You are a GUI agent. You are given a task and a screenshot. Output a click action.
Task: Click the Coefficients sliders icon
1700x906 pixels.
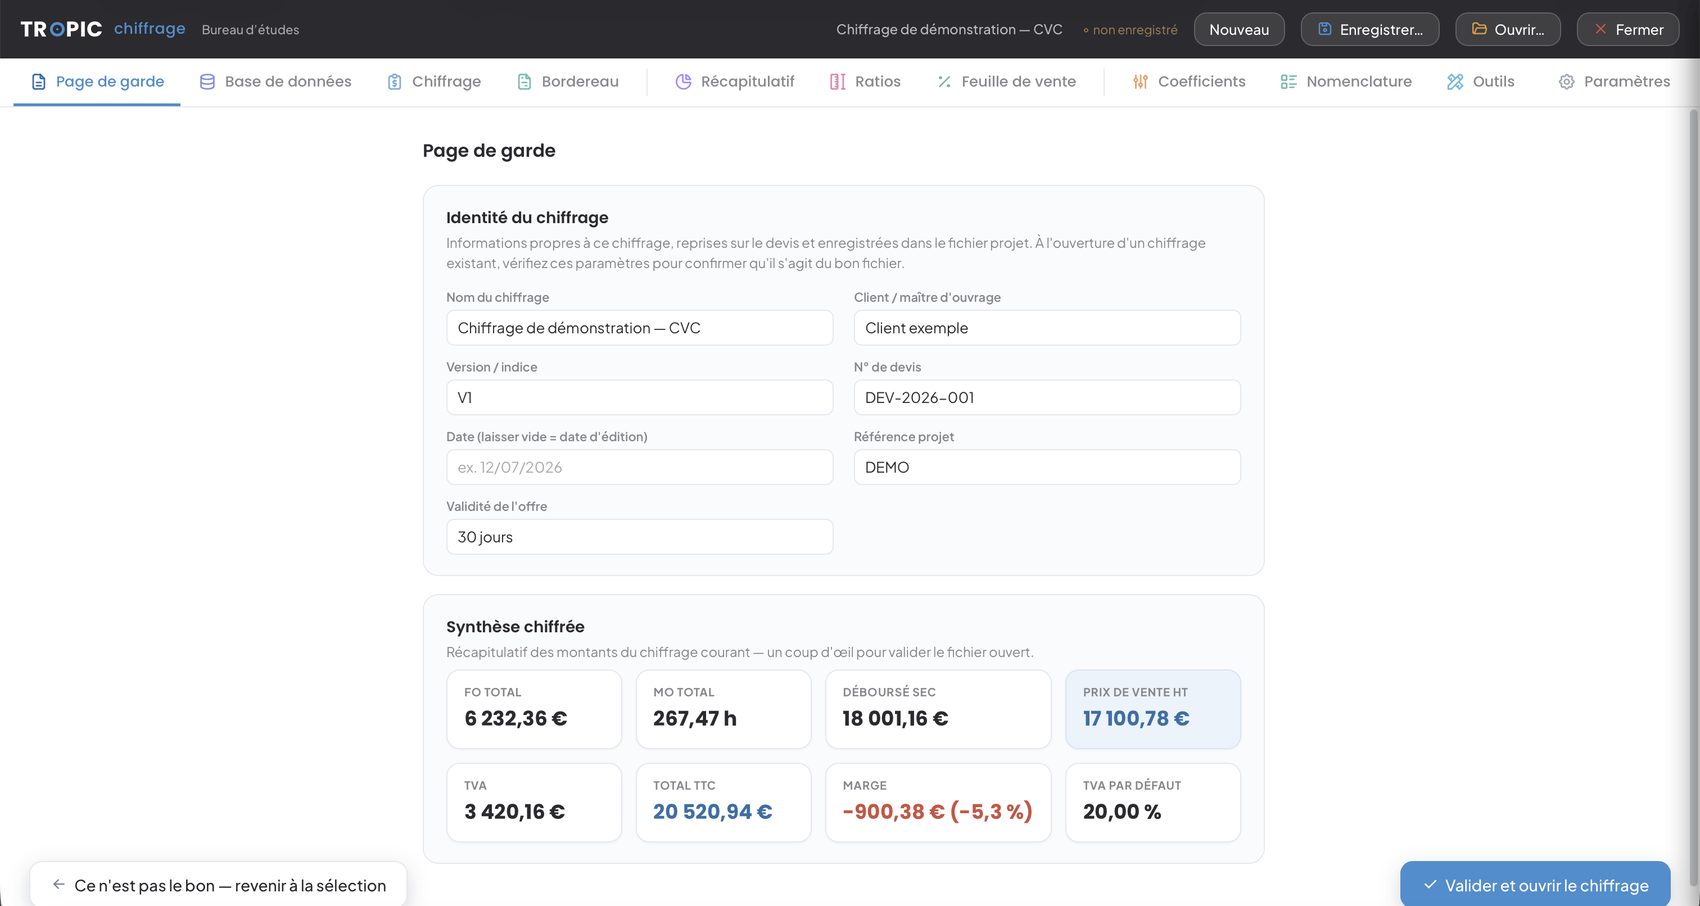(x=1140, y=82)
